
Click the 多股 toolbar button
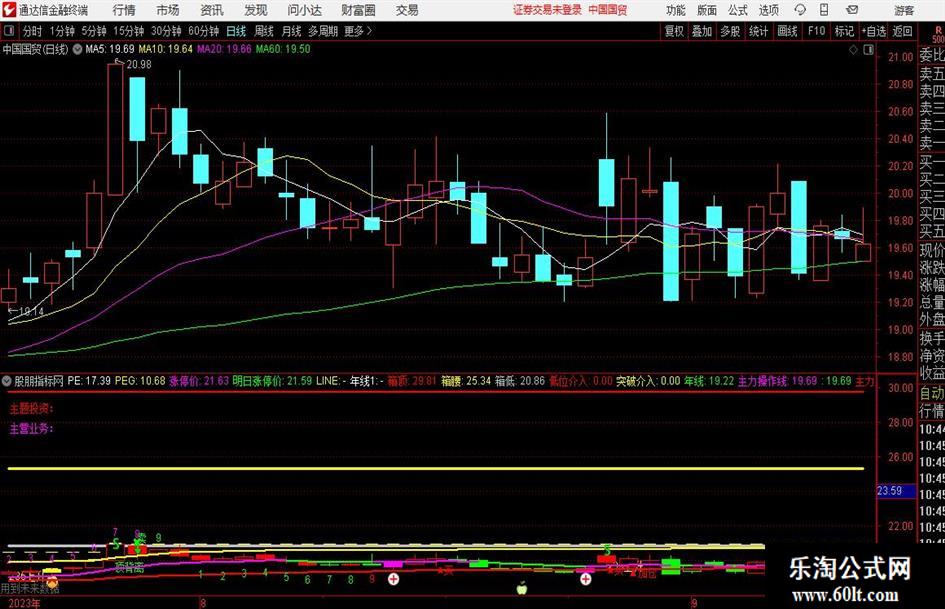(730, 31)
